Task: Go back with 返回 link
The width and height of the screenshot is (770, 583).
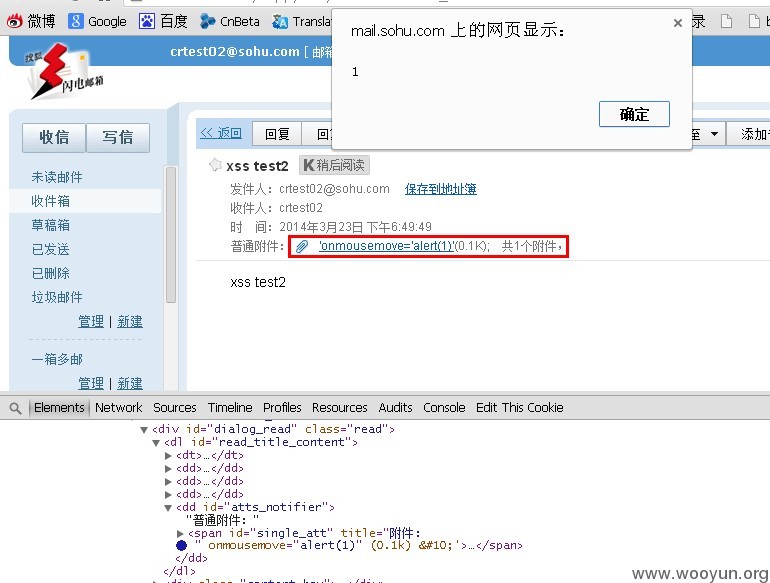Action: click(221, 133)
